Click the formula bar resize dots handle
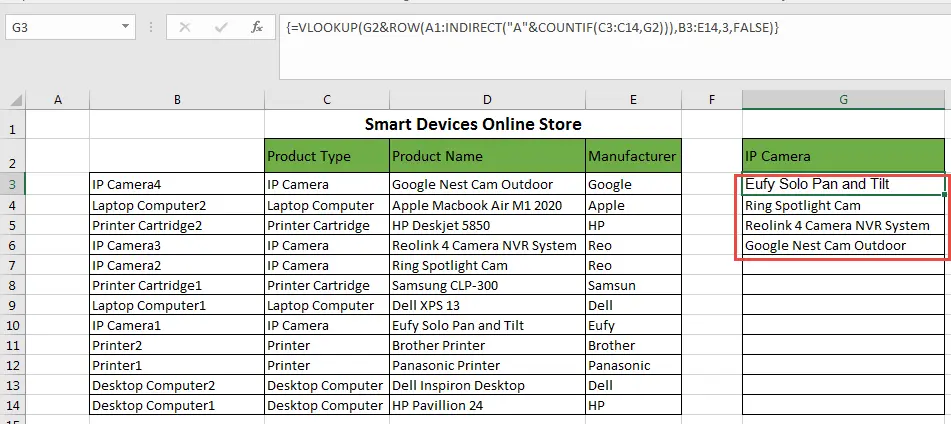This screenshot has width=951, height=424. pyautogui.click(x=150, y=27)
